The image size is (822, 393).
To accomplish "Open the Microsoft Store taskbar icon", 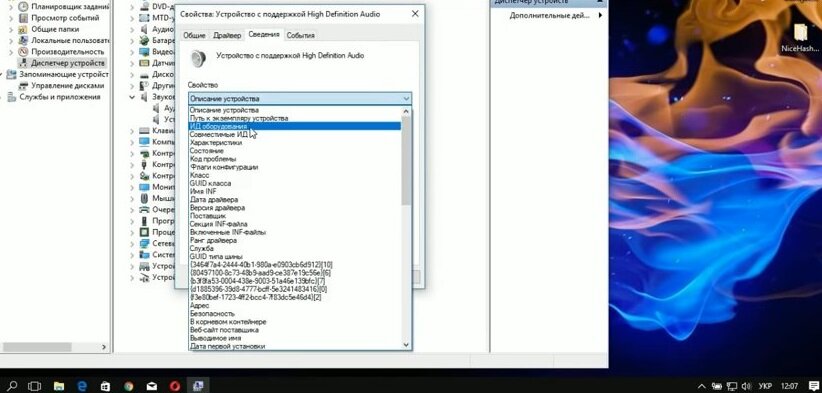I will click(105, 386).
